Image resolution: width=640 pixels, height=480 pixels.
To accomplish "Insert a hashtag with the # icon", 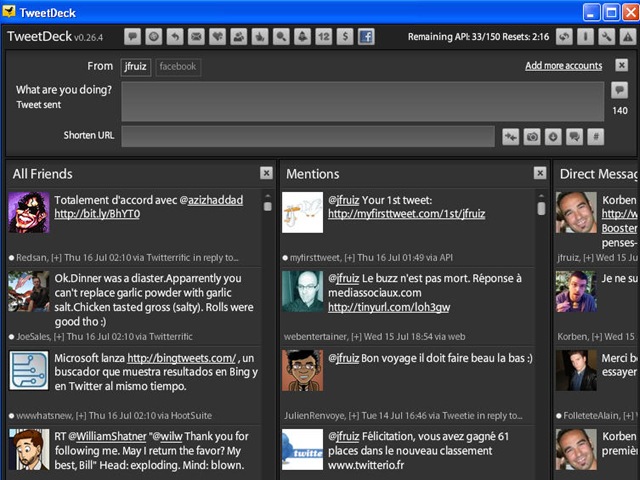I will [x=596, y=137].
